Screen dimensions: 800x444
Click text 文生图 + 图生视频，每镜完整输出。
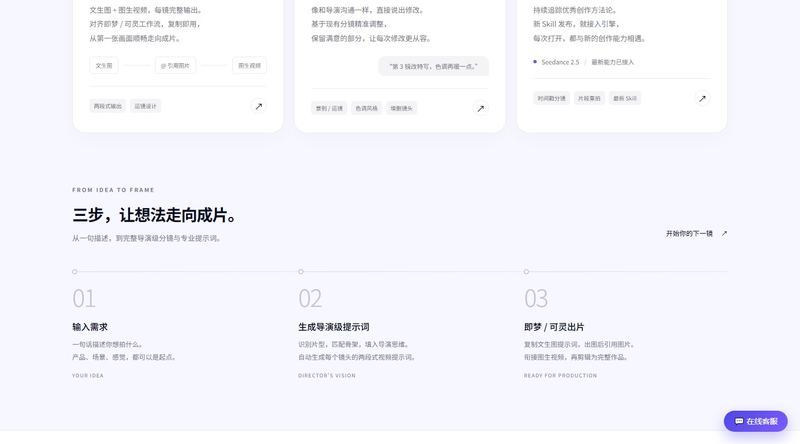(x=146, y=10)
